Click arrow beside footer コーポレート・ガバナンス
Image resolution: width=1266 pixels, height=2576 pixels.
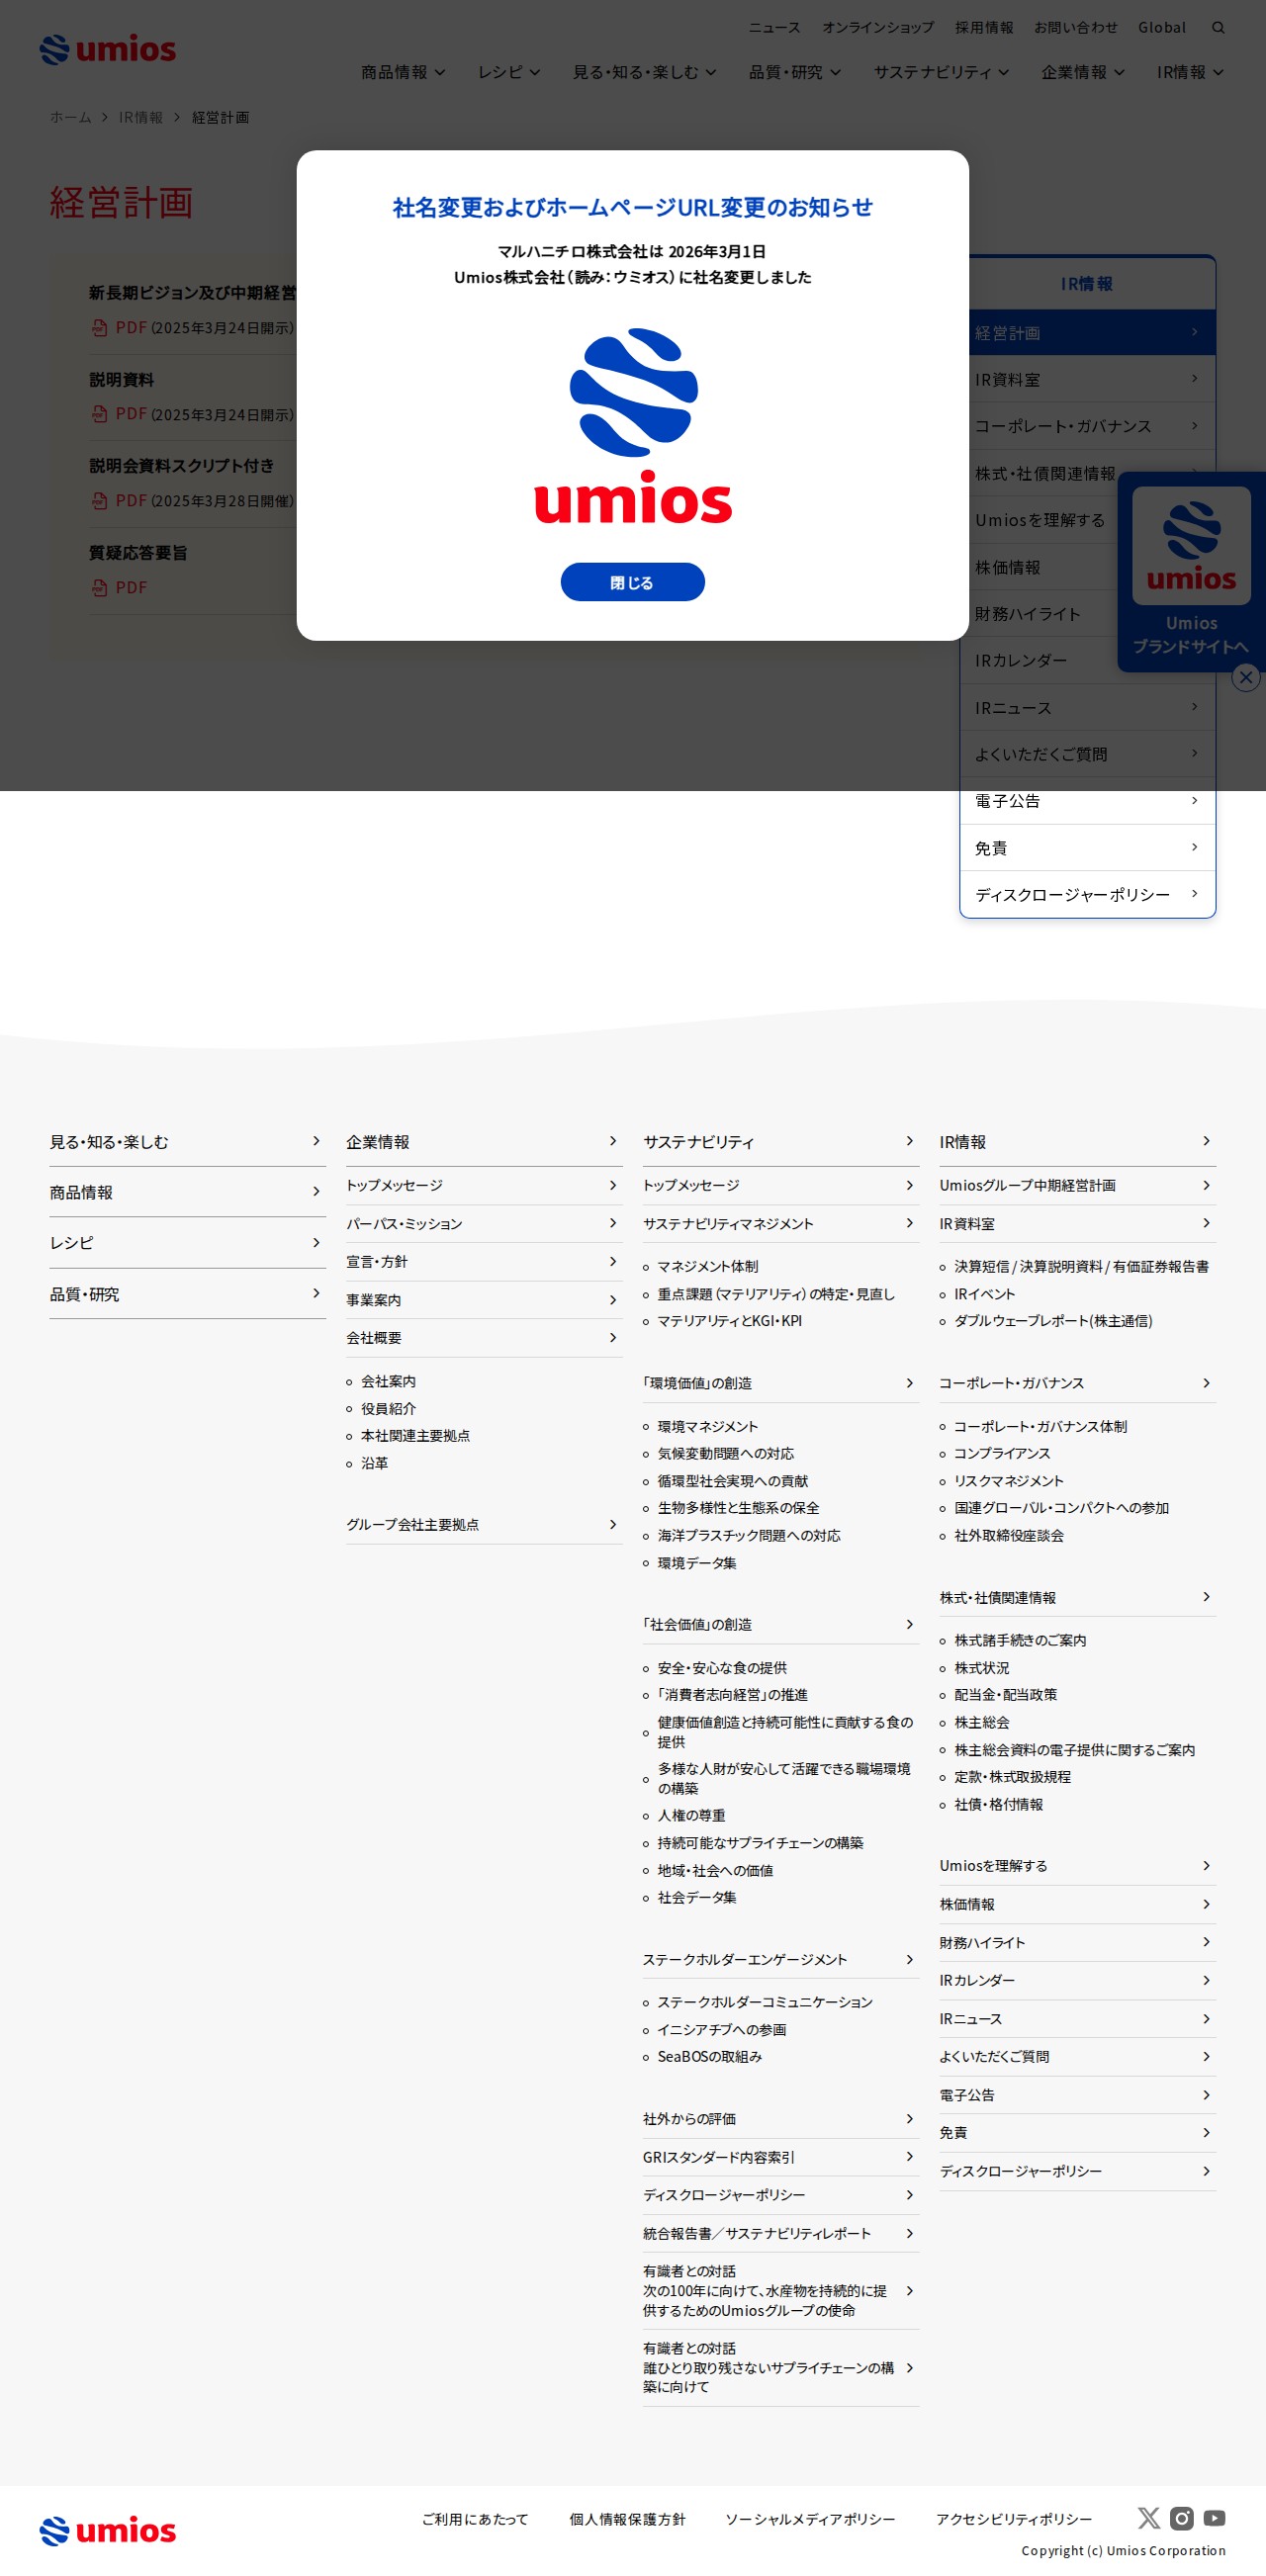[x=1206, y=1383]
